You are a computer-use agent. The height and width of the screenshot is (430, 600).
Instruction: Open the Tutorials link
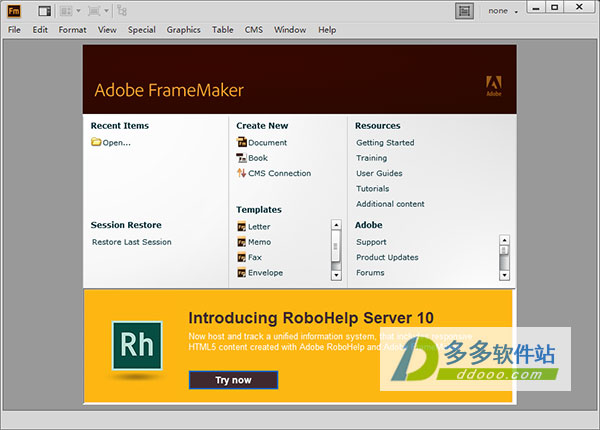[x=373, y=189]
